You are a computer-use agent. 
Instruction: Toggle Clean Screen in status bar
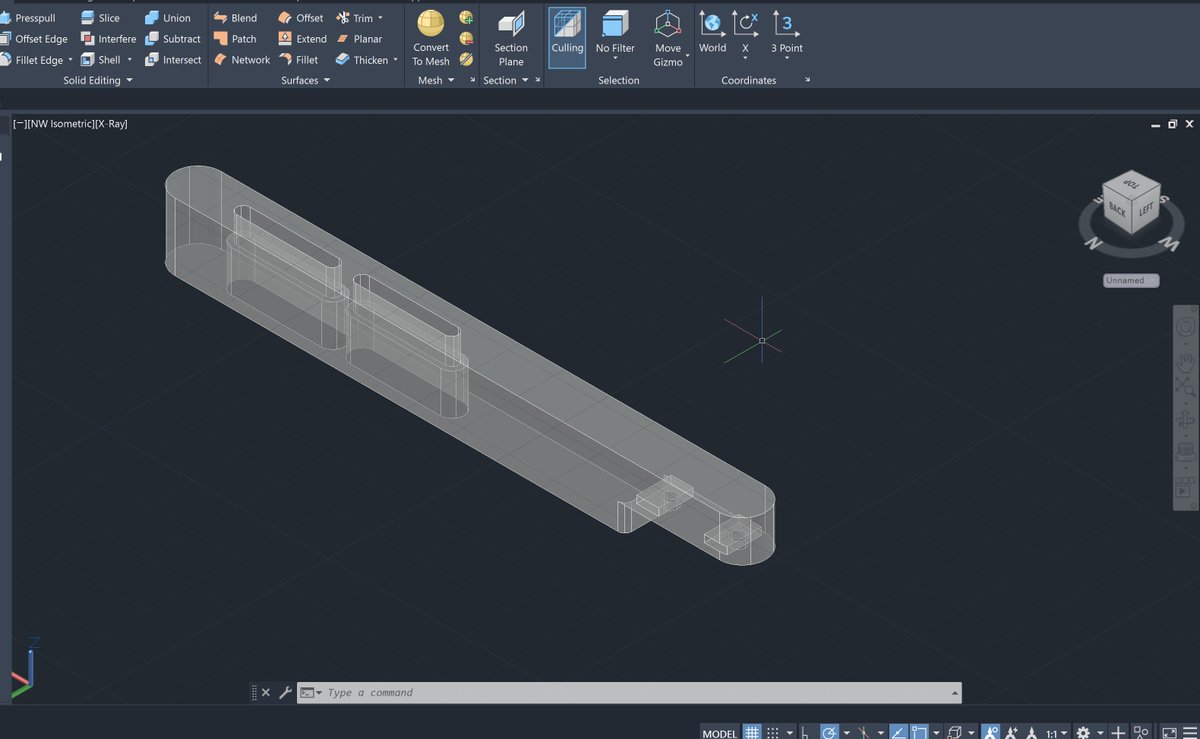(x=1169, y=733)
